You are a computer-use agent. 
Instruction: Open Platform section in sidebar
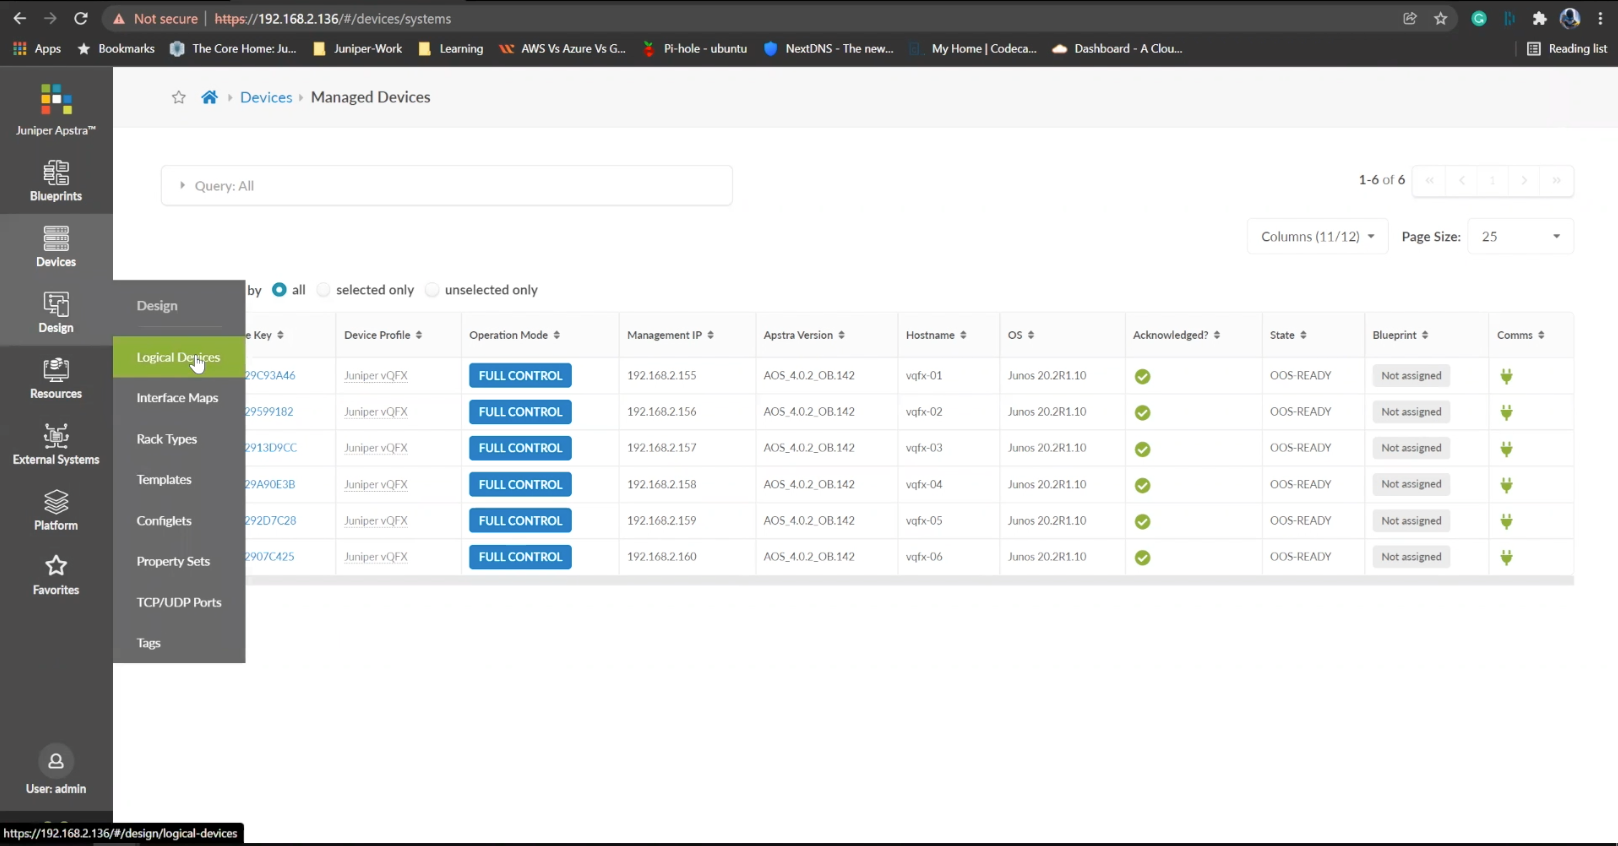coord(56,510)
